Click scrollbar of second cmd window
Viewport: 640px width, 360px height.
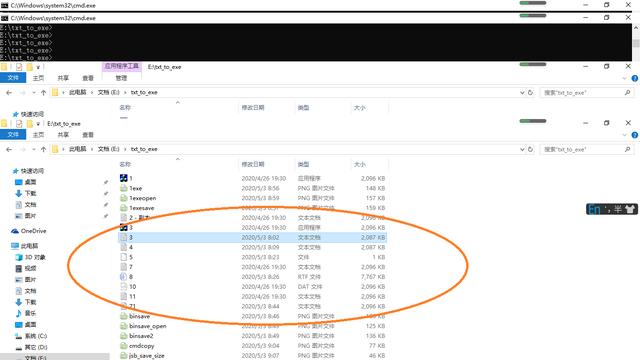[x=636, y=42]
